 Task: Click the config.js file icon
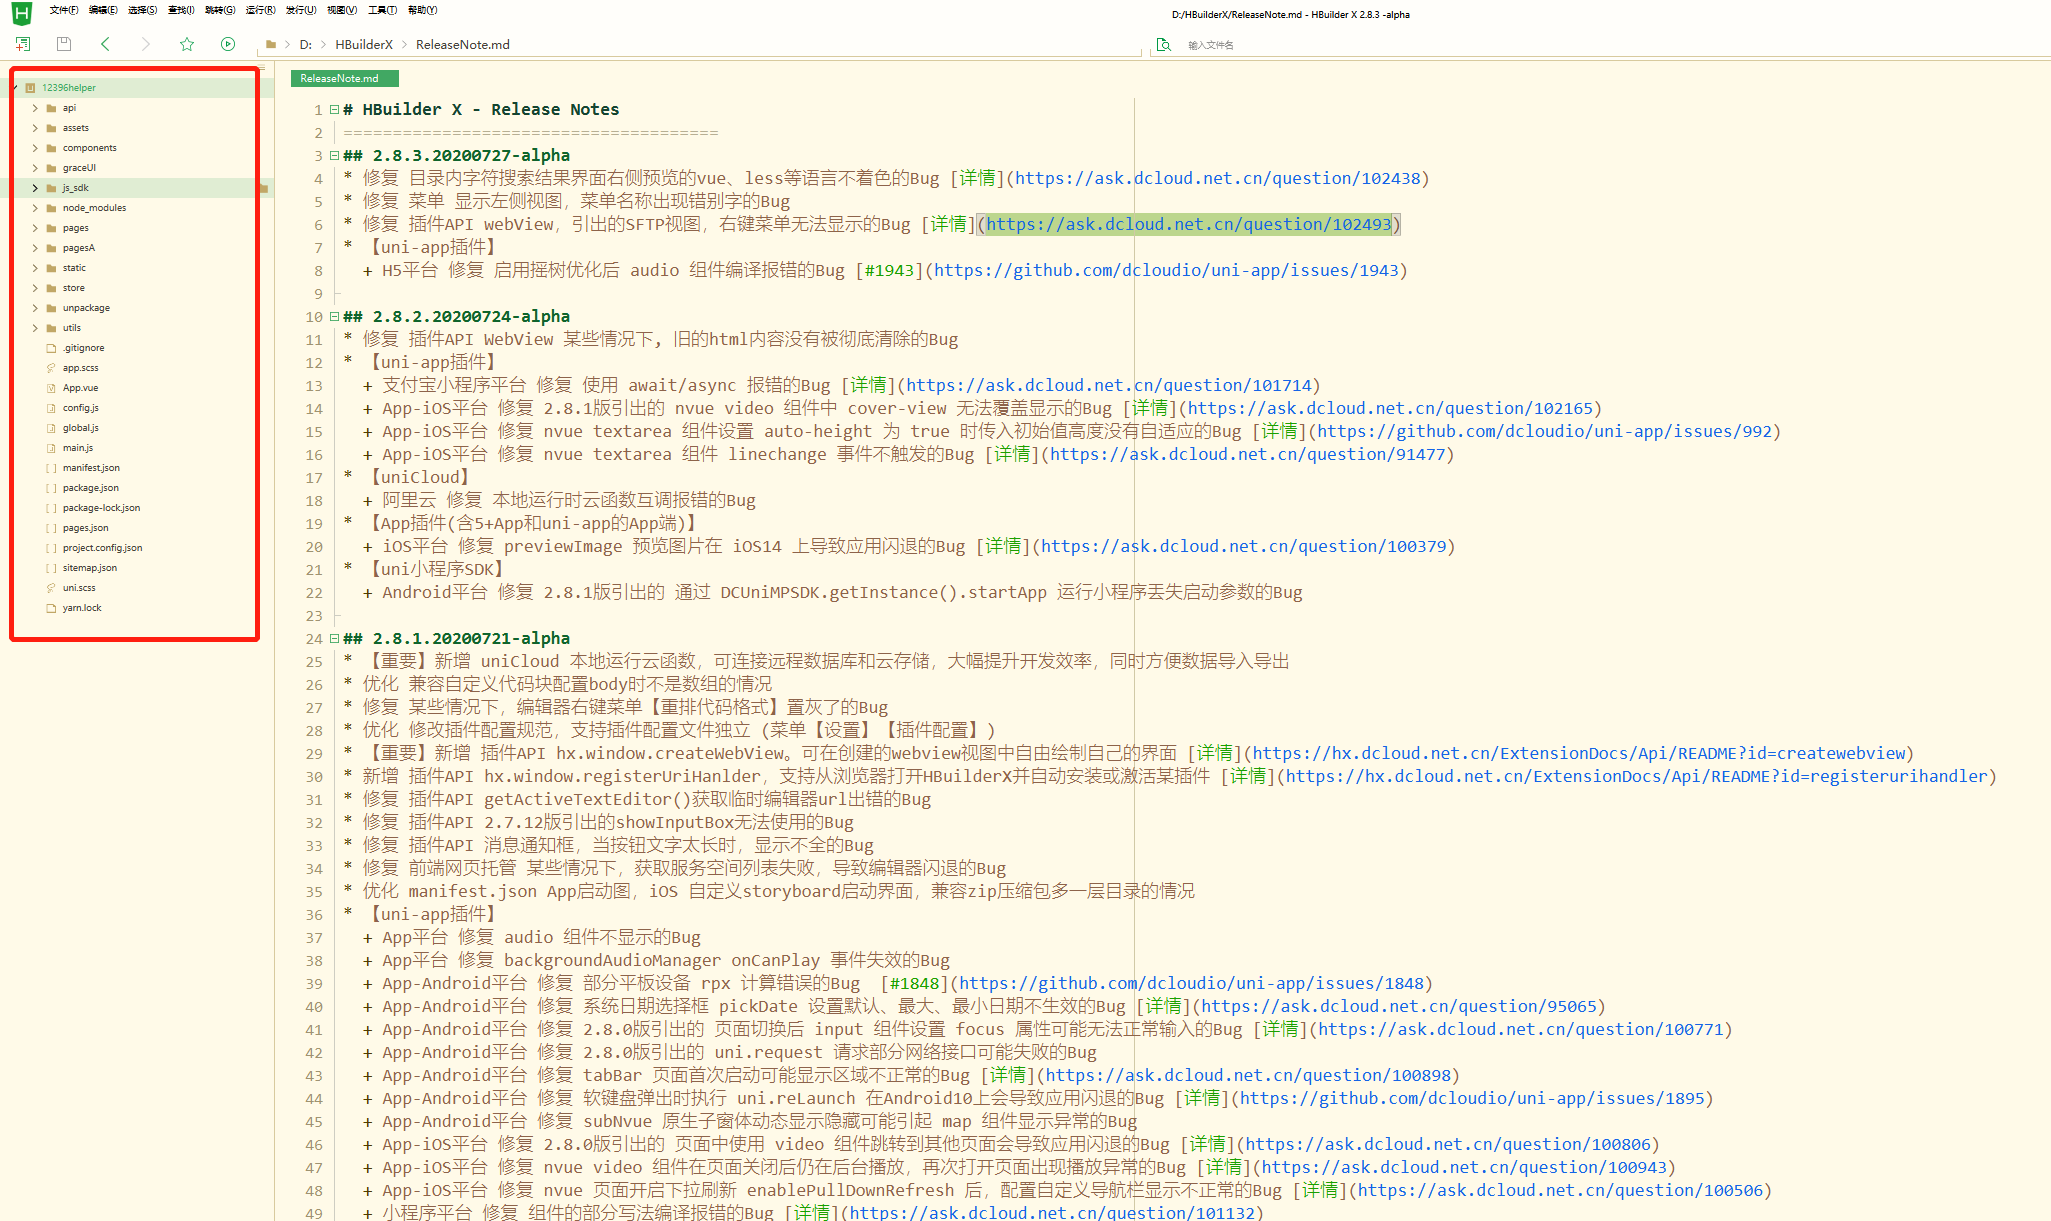51,408
